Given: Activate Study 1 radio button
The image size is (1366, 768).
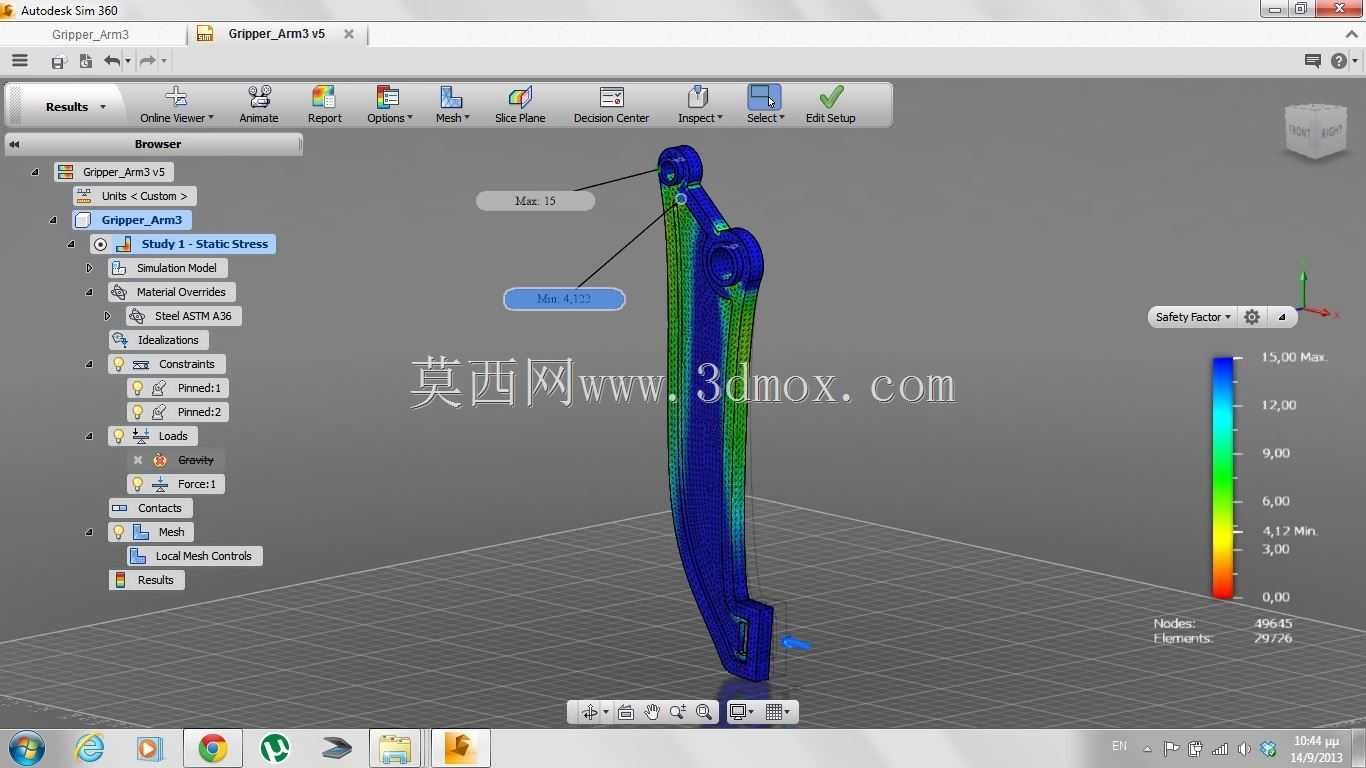Looking at the screenshot, I should pos(100,244).
